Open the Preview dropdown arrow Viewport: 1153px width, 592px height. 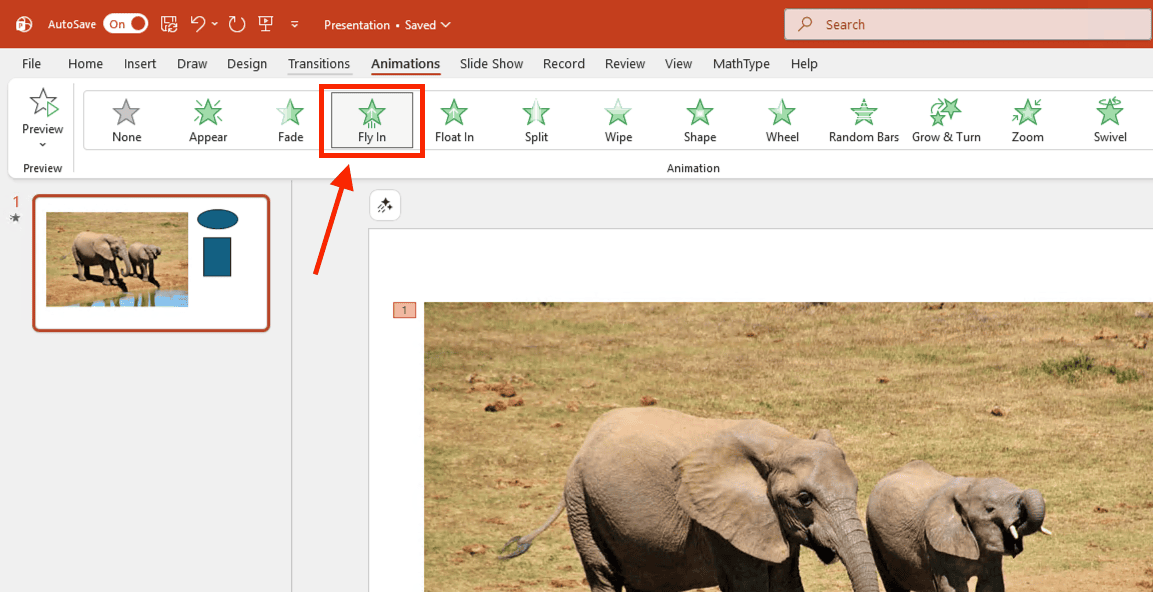[x=42, y=144]
